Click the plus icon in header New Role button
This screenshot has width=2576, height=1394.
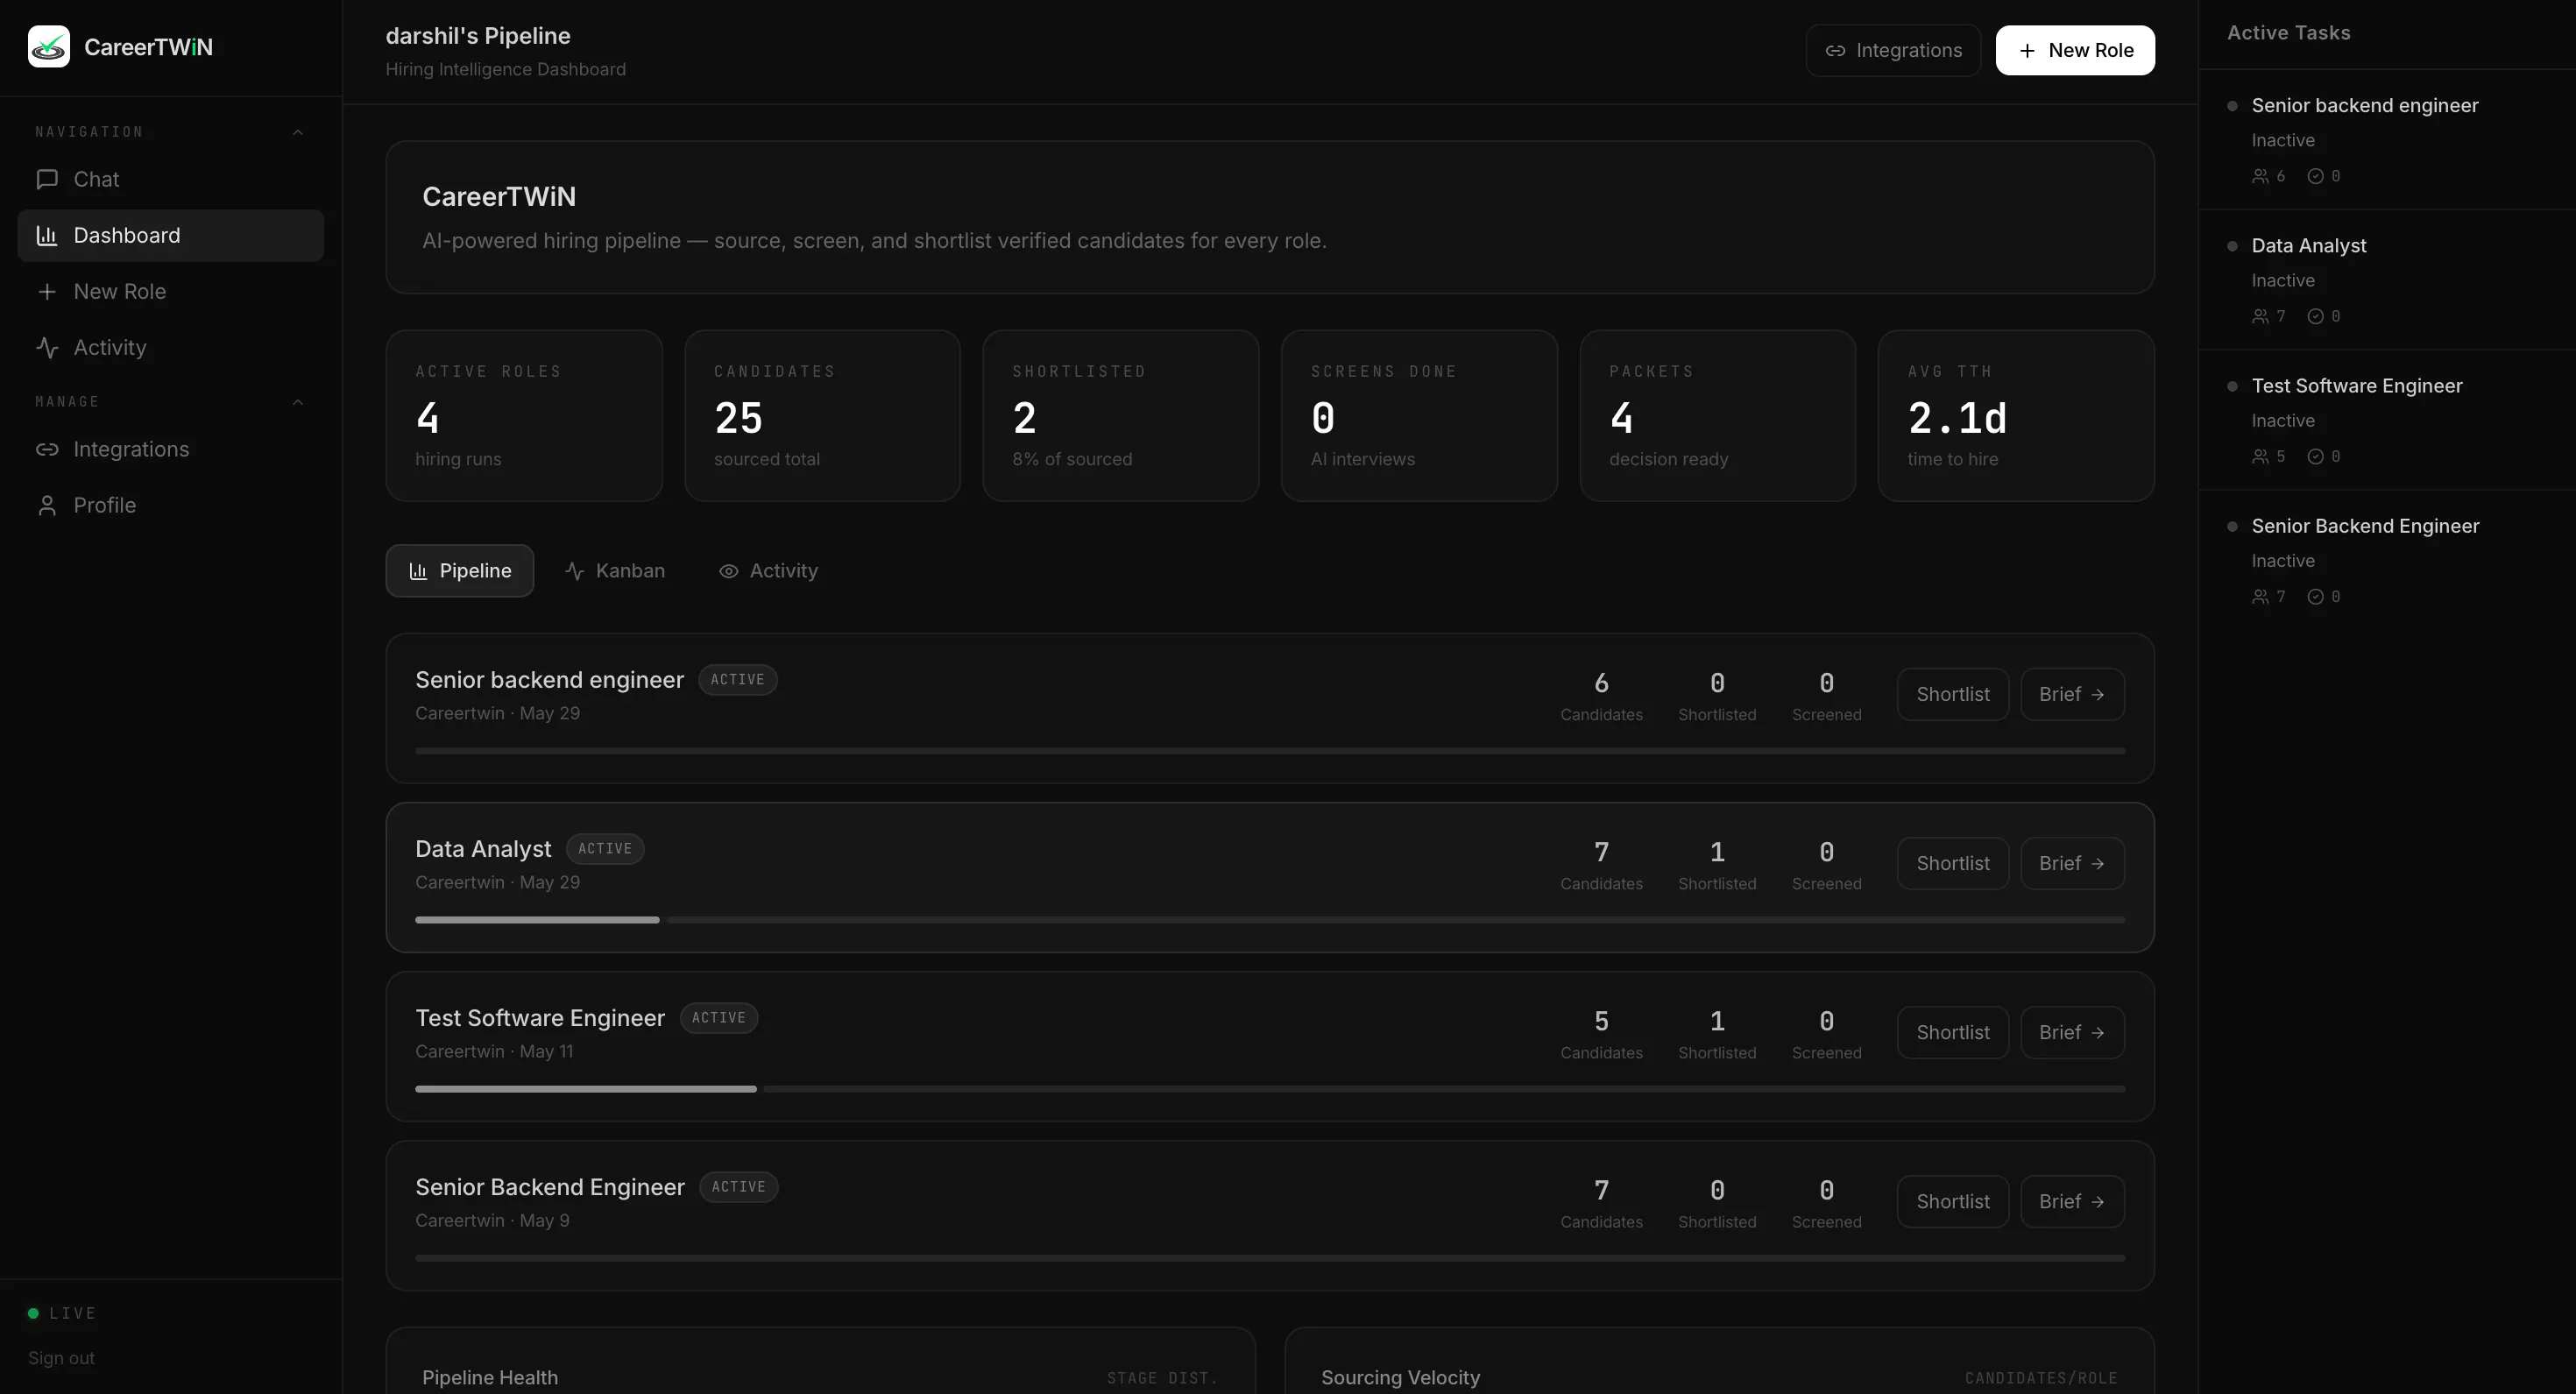point(2027,50)
